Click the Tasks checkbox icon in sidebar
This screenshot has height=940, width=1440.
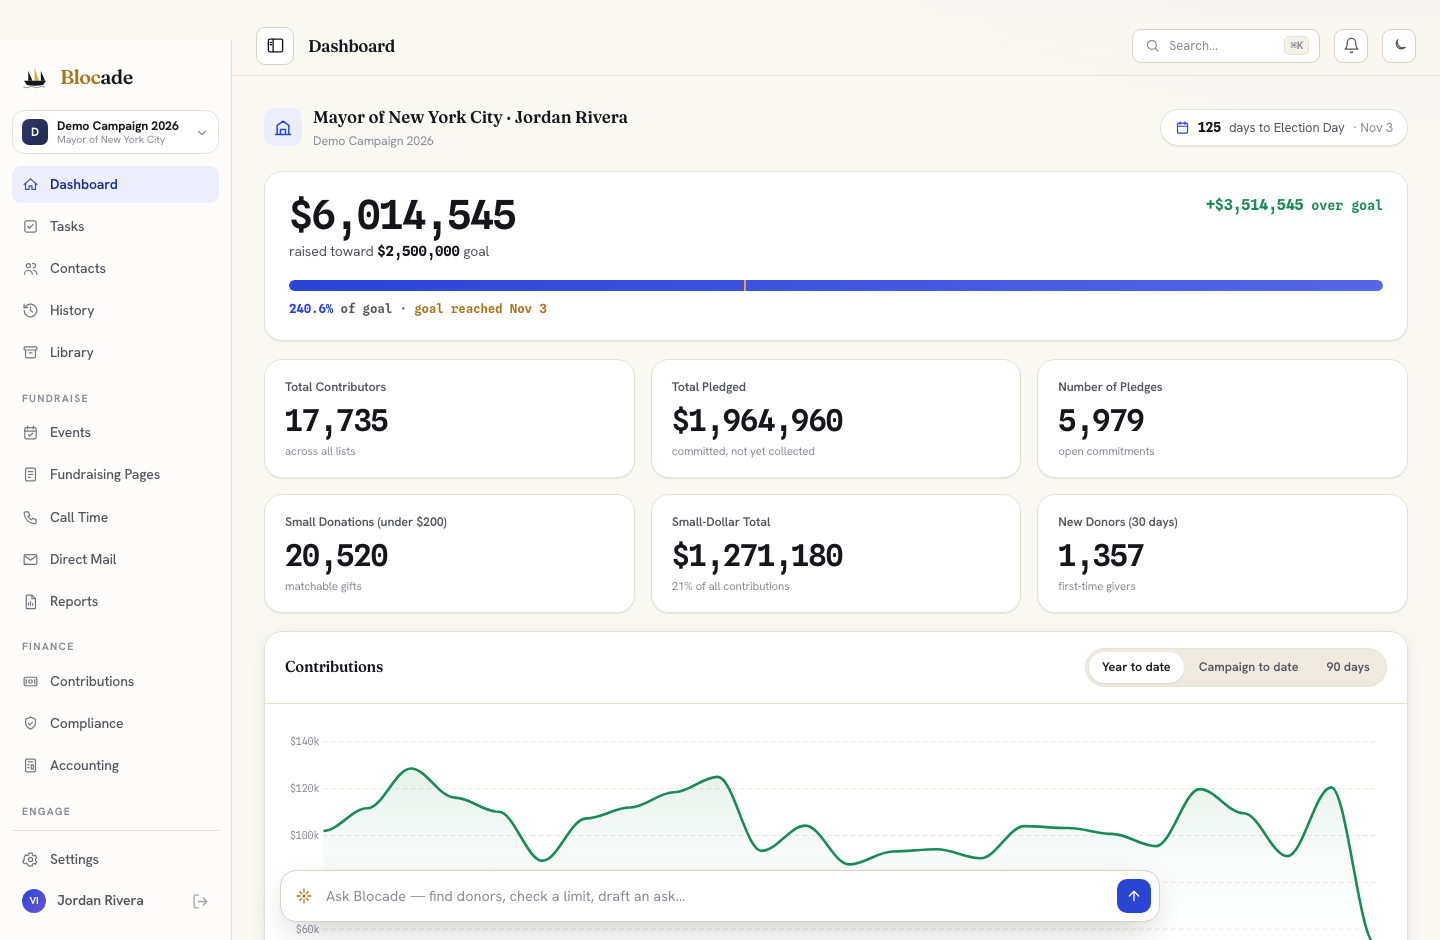coord(31,227)
